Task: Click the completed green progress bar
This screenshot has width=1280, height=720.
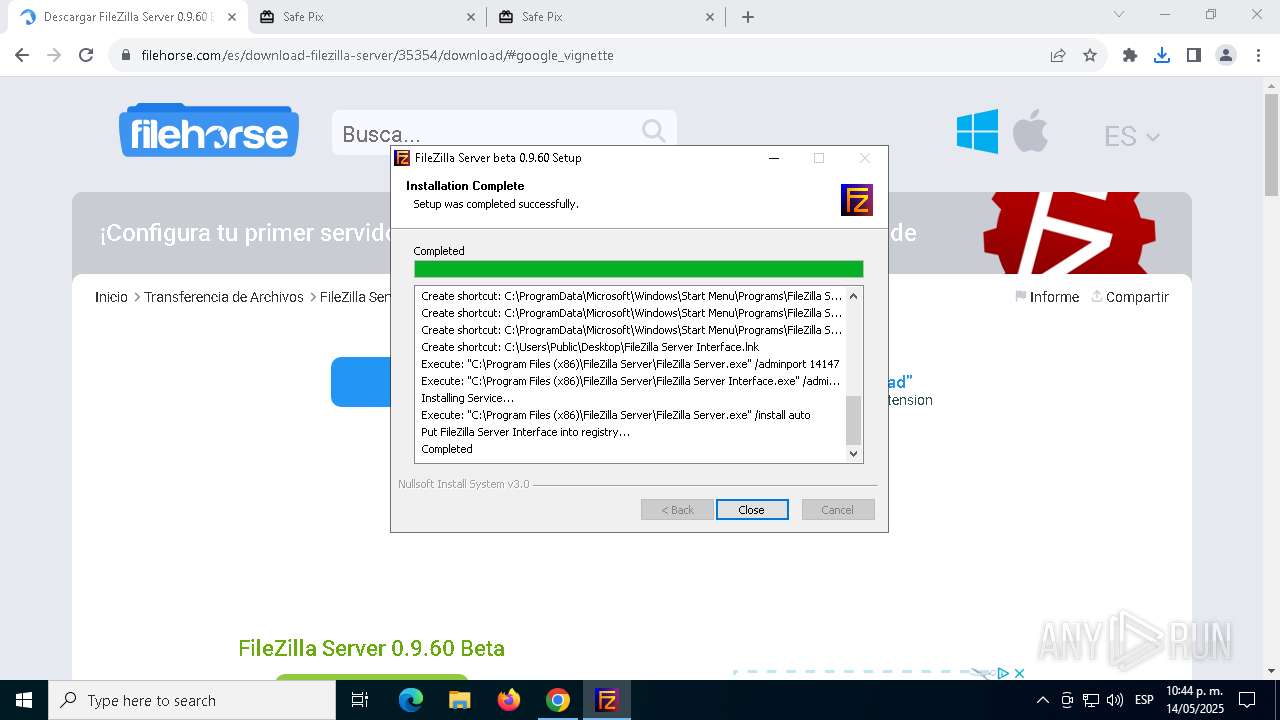Action: pos(639,269)
